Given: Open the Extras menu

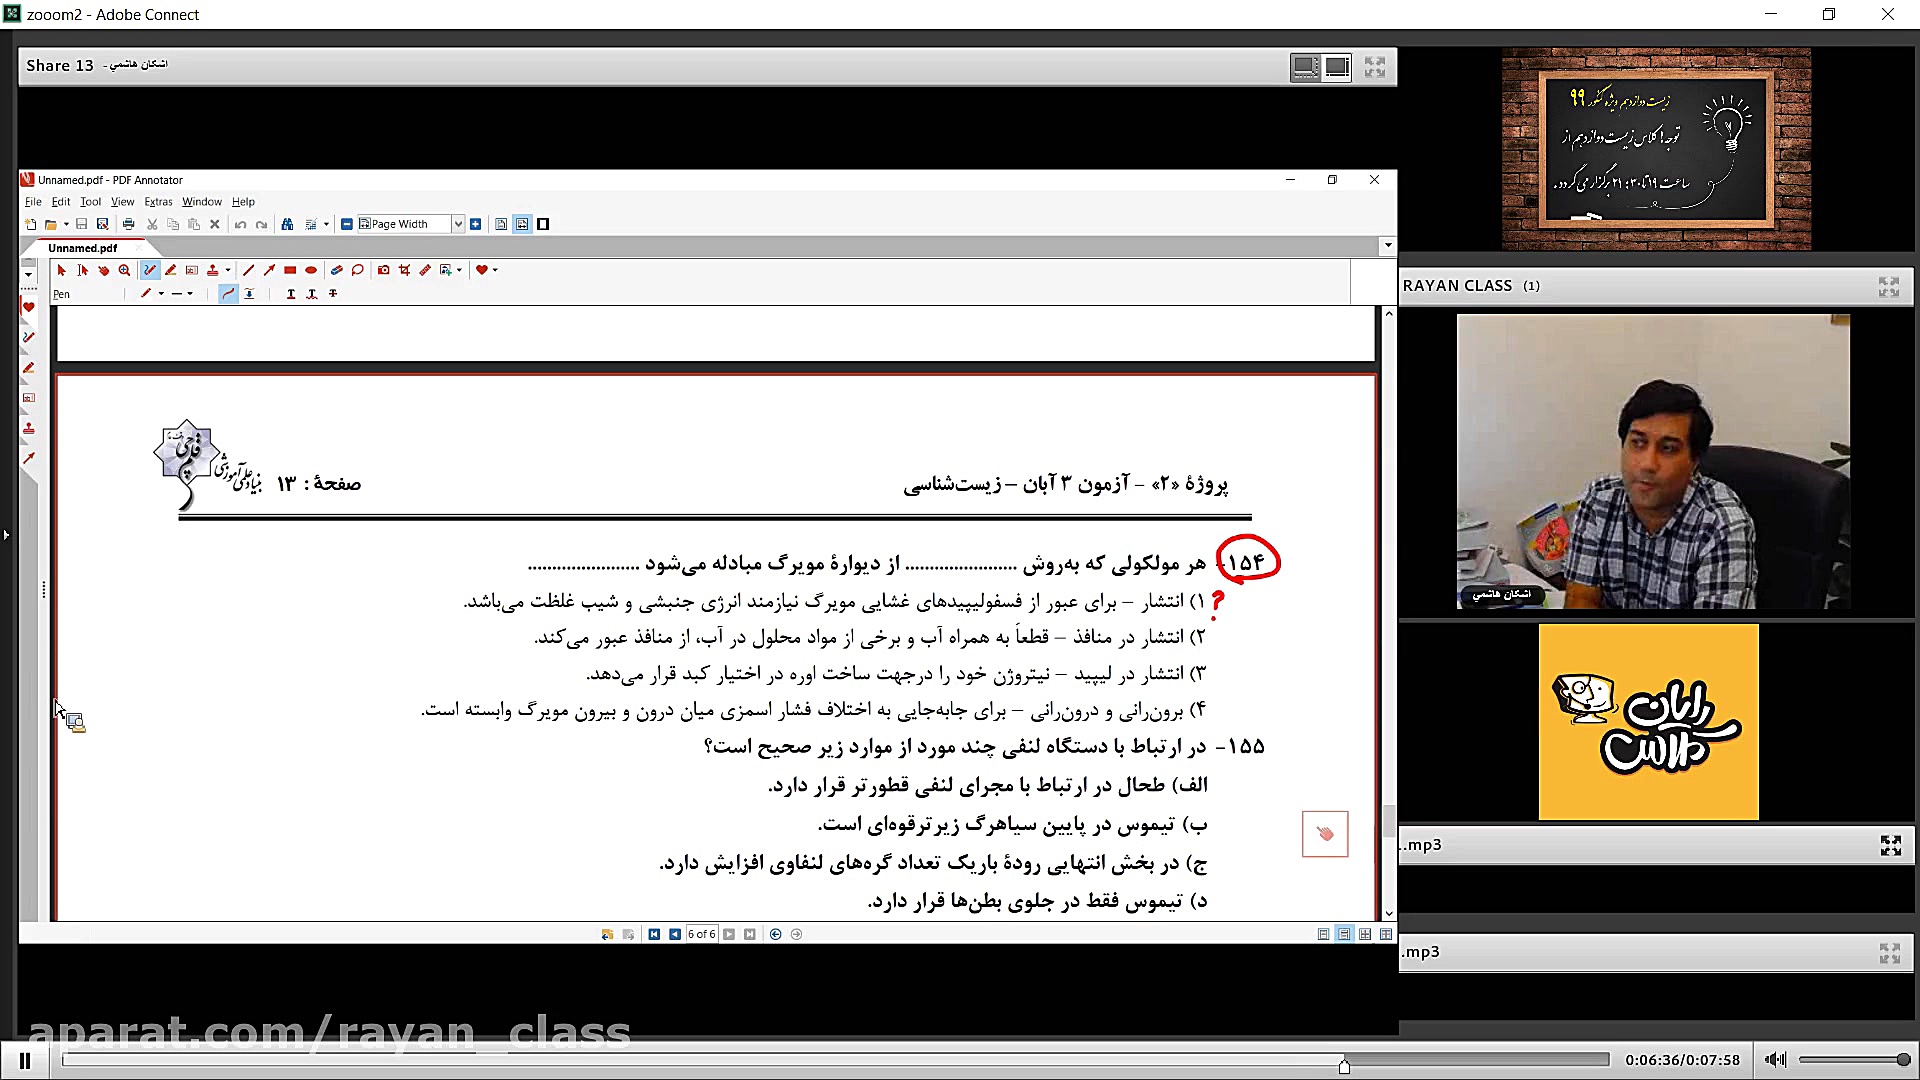Looking at the screenshot, I should [158, 201].
